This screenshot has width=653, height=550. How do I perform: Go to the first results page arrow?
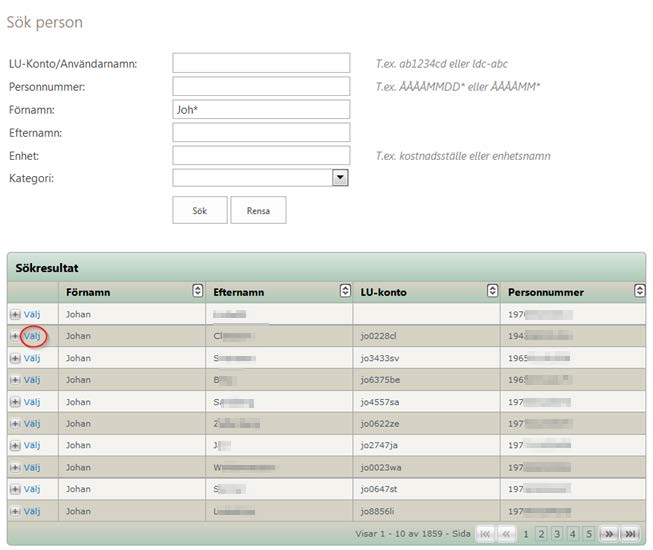click(485, 534)
